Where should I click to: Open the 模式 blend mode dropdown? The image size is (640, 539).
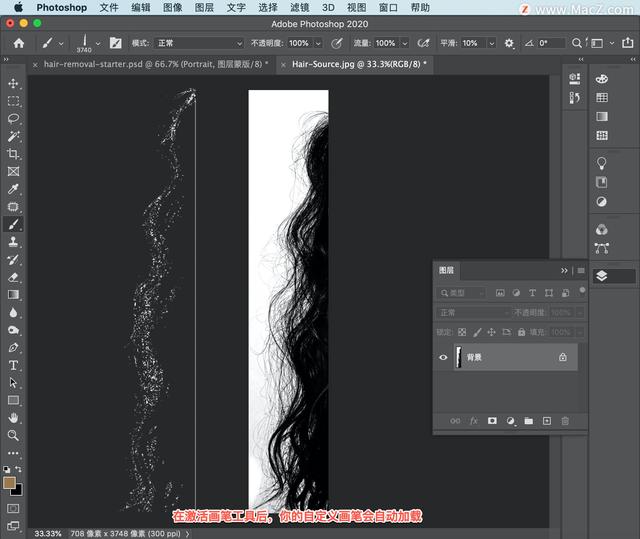tap(199, 43)
